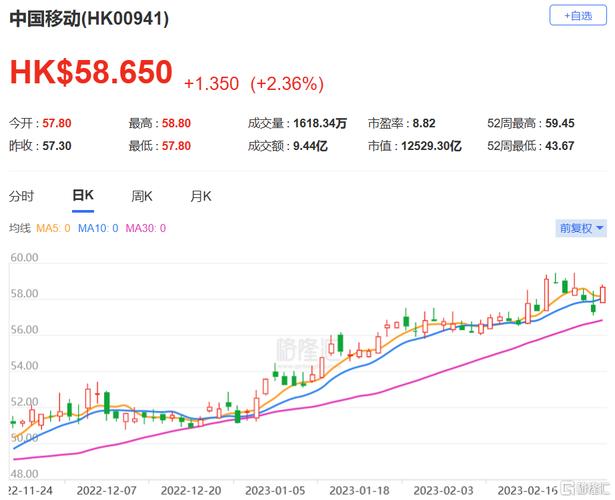Click the stock title 中国移动(HK00941)

(x=89, y=18)
